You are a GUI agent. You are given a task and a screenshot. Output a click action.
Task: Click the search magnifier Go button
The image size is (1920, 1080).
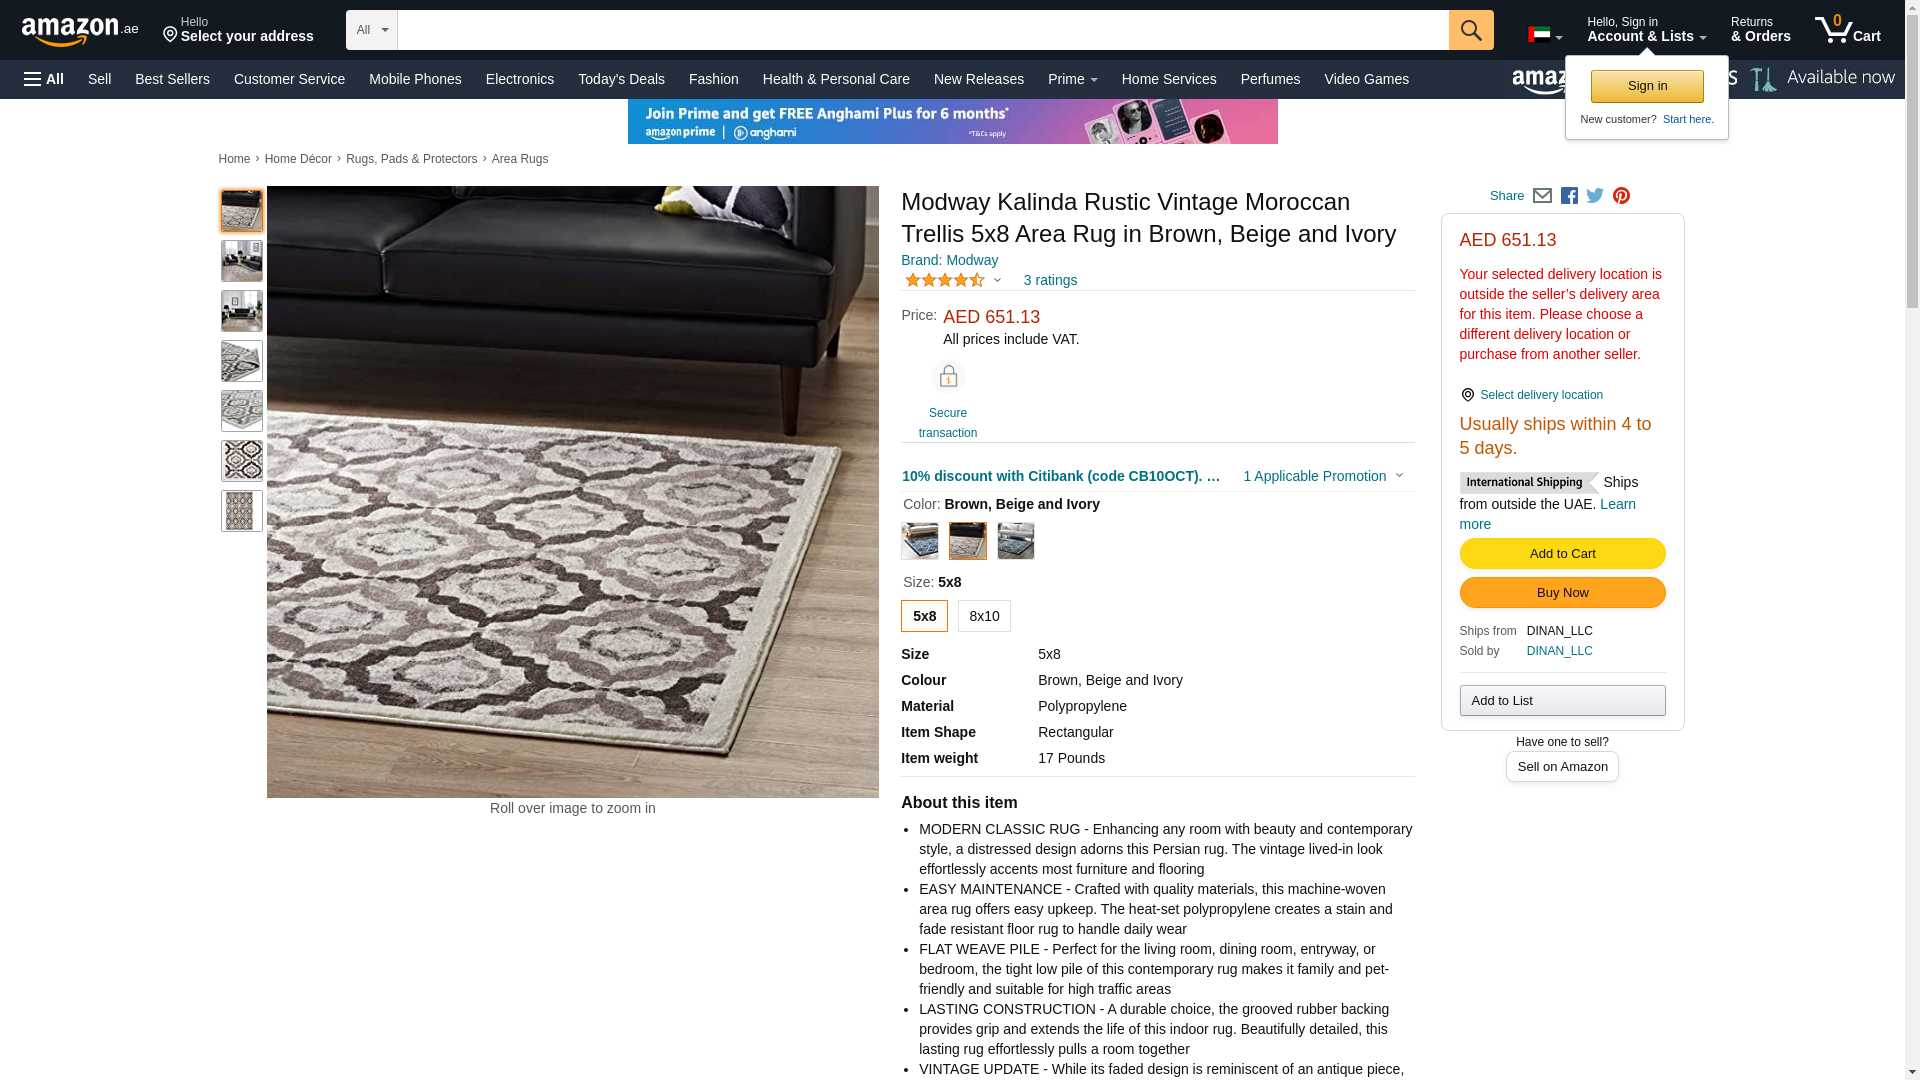pyautogui.click(x=1471, y=30)
